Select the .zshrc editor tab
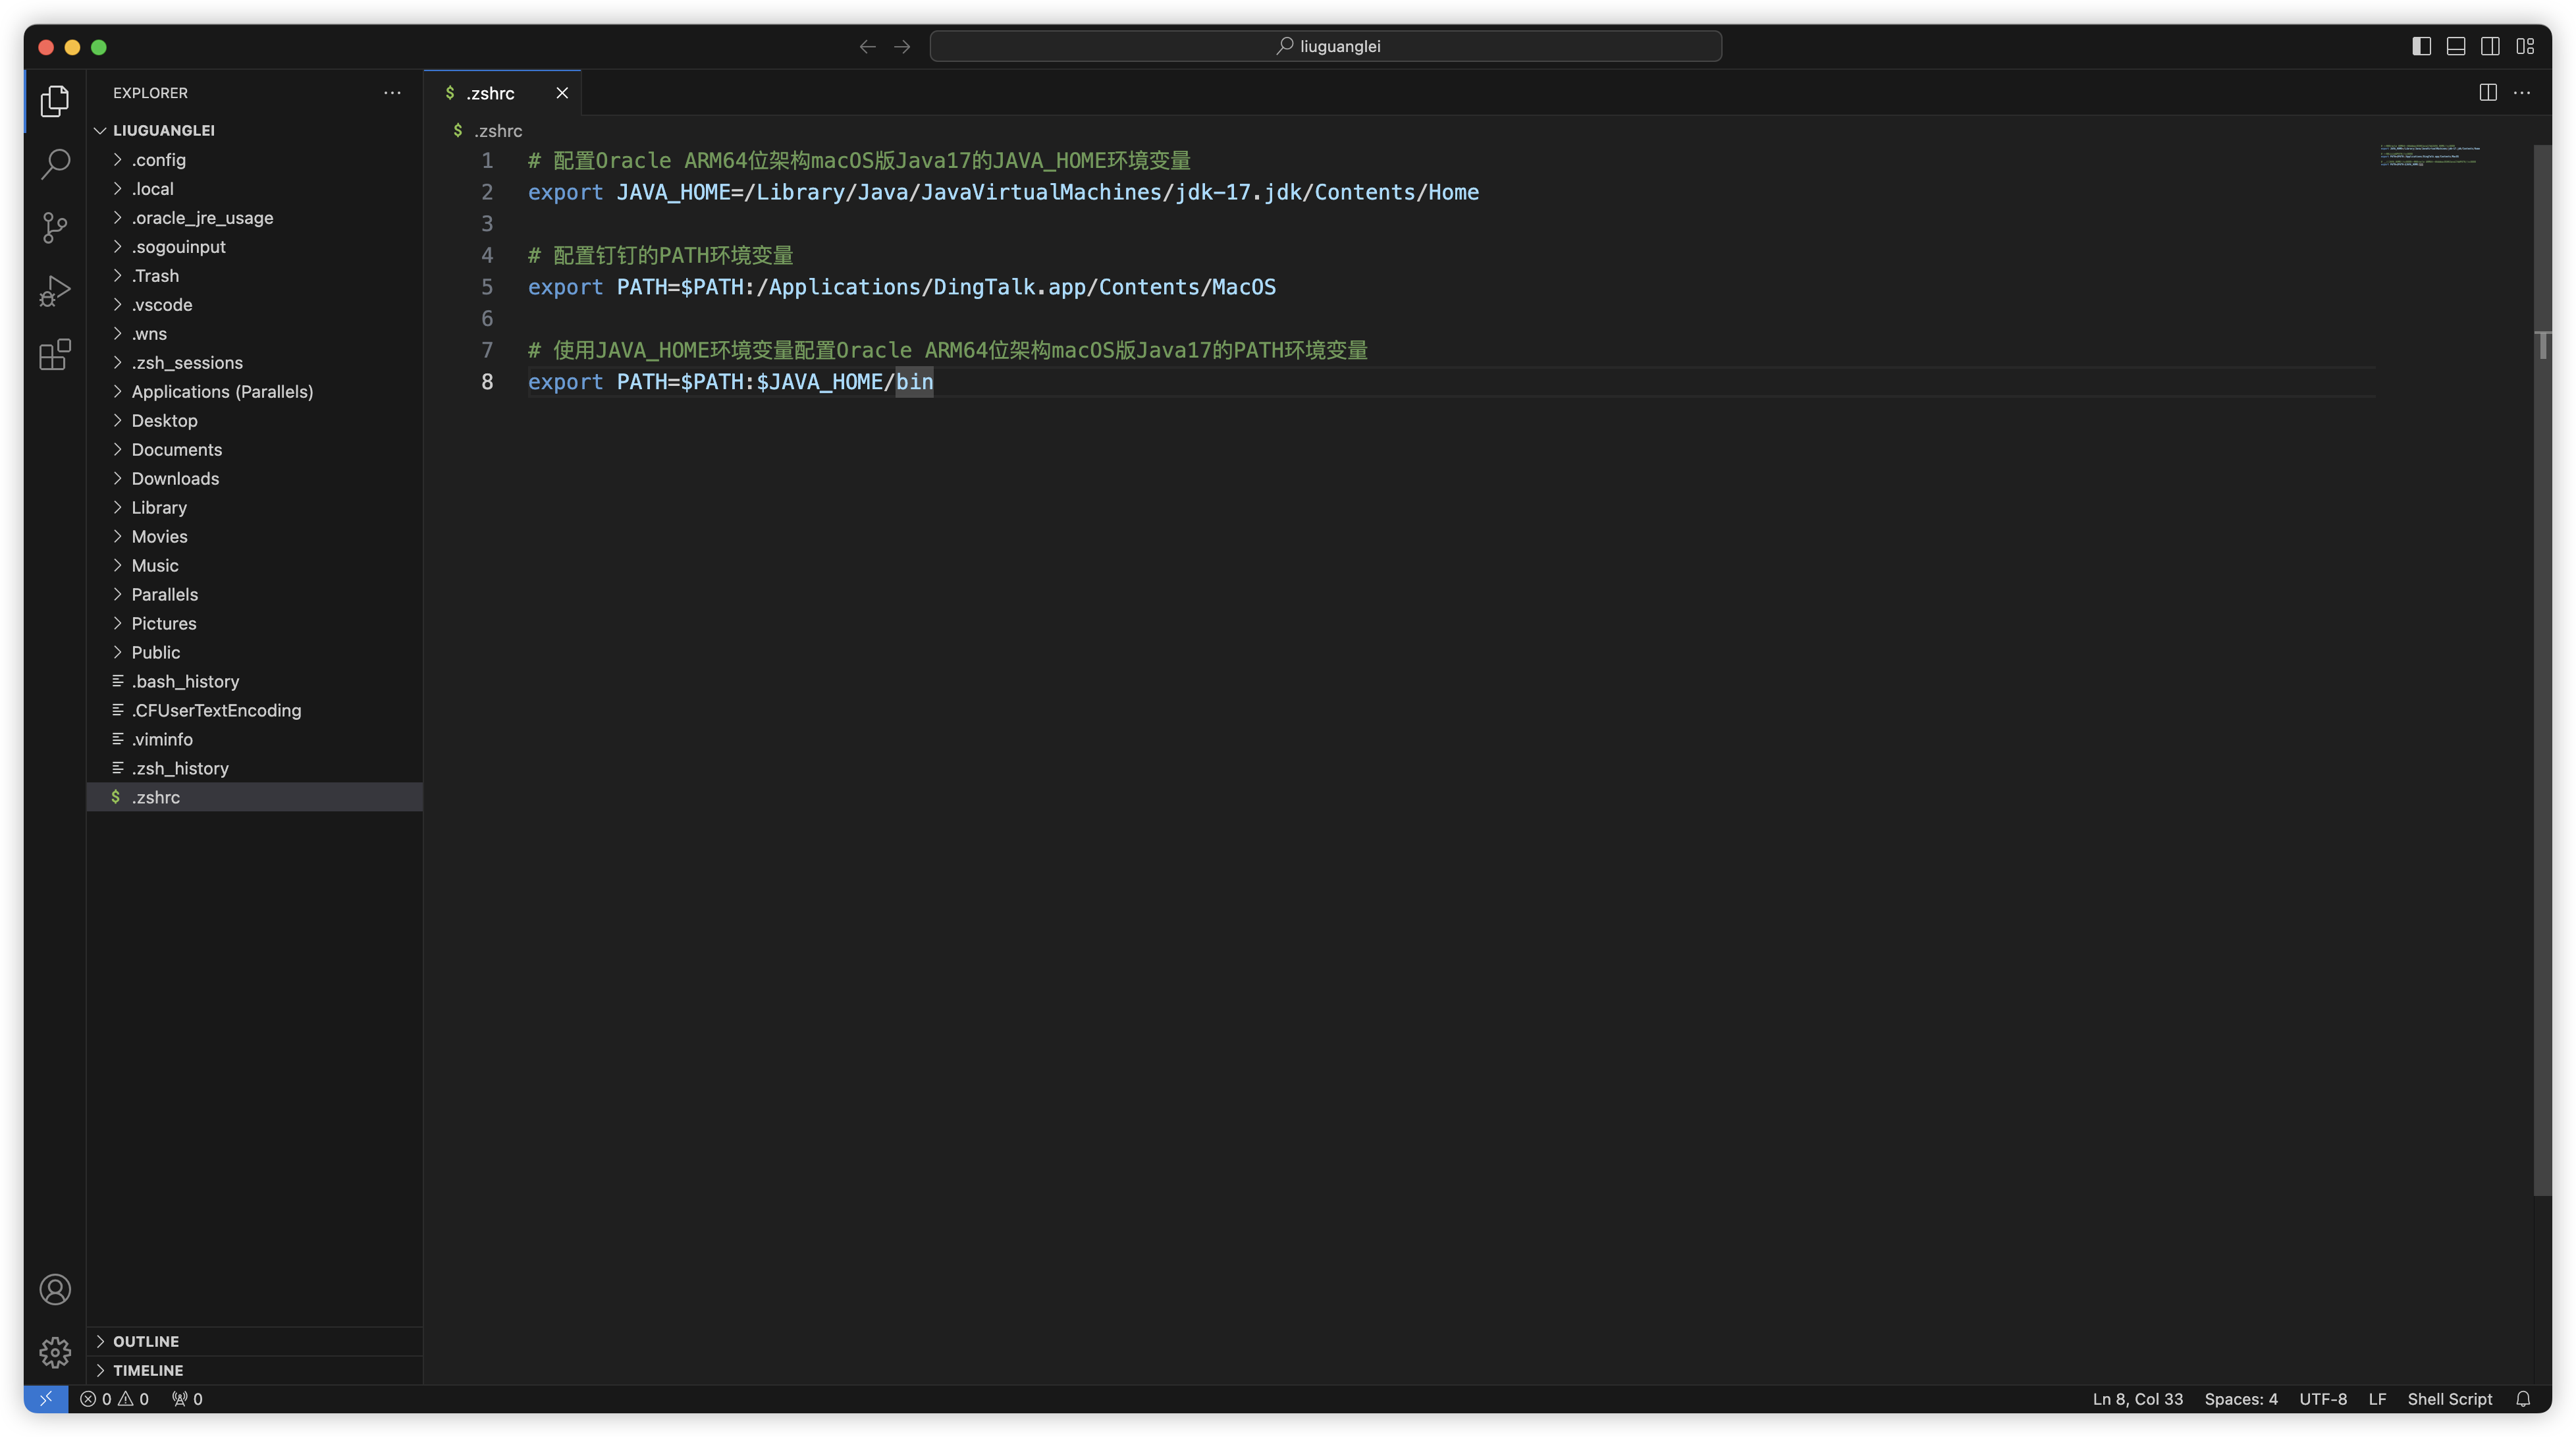This screenshot has height=1437, width=2576. 490,93
